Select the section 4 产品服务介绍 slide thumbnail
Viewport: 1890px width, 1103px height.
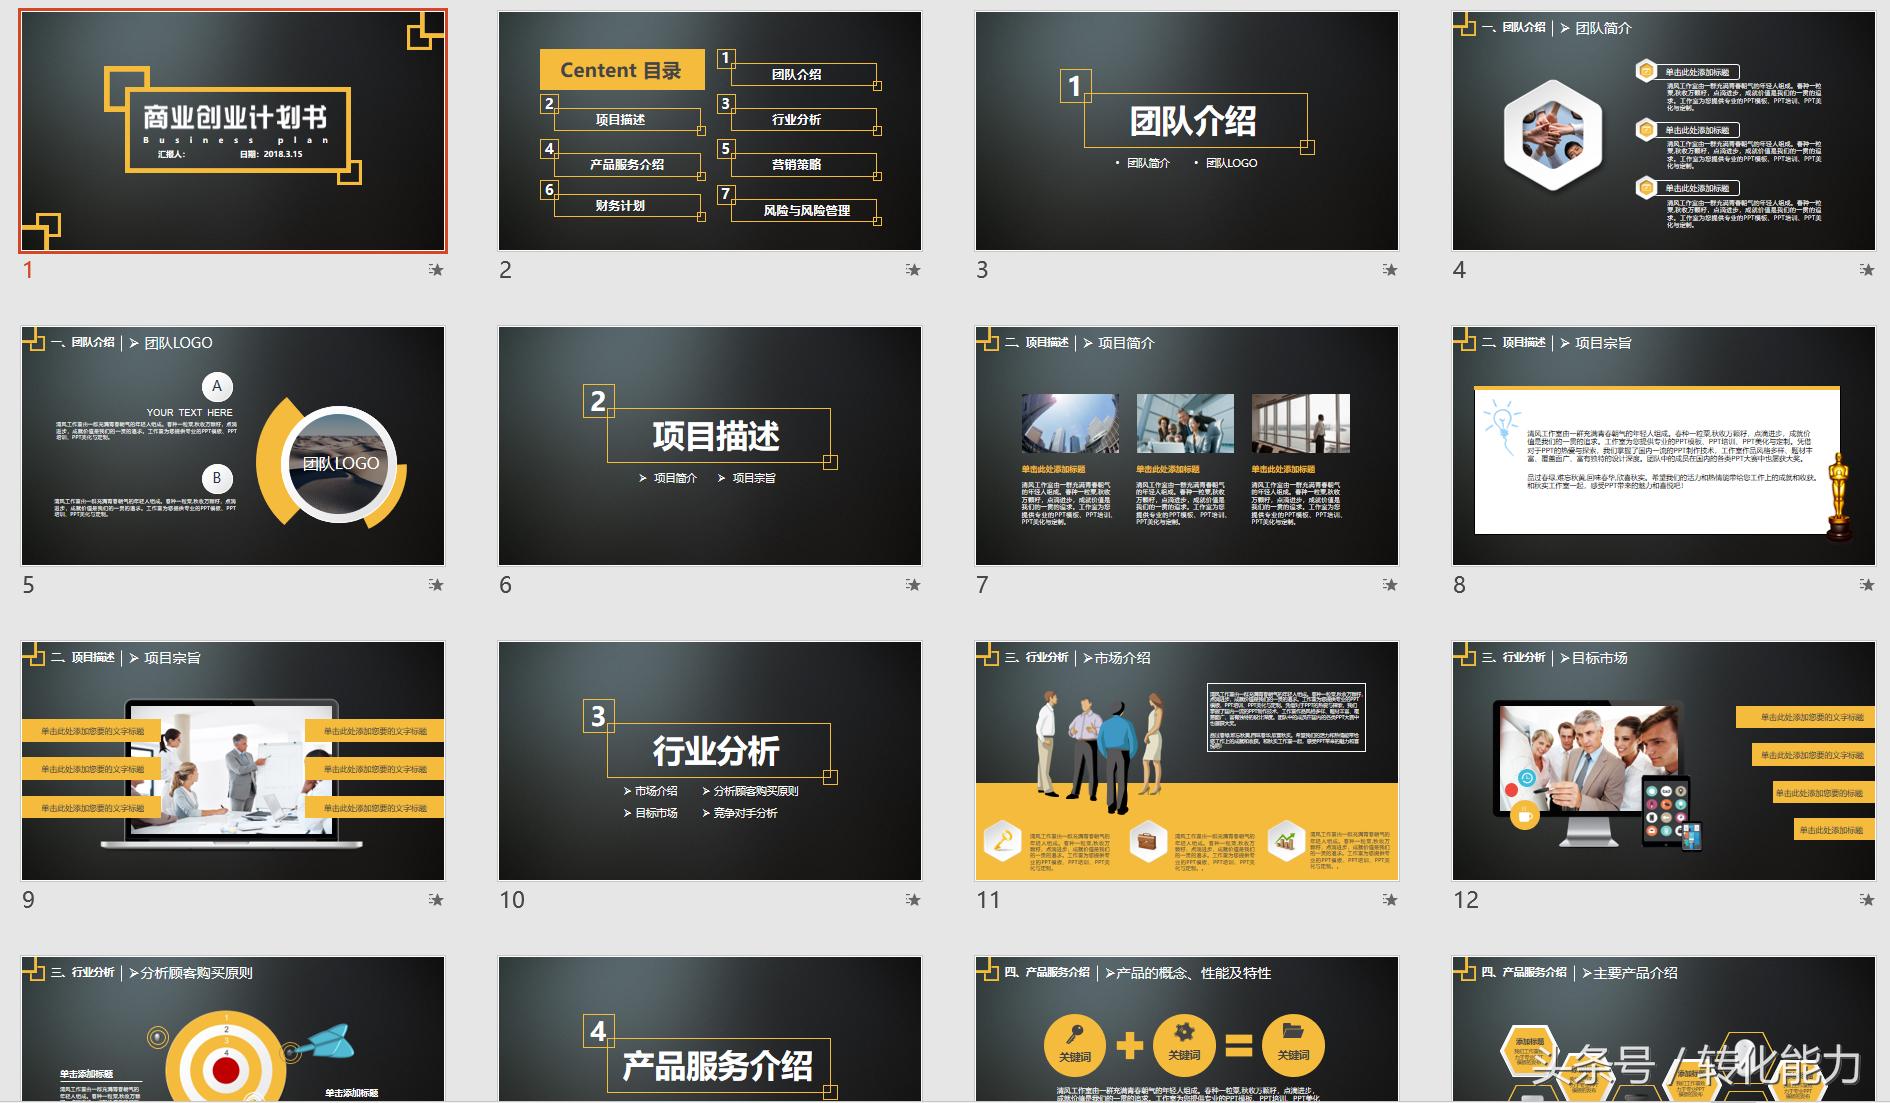[x=710, y=1029]
